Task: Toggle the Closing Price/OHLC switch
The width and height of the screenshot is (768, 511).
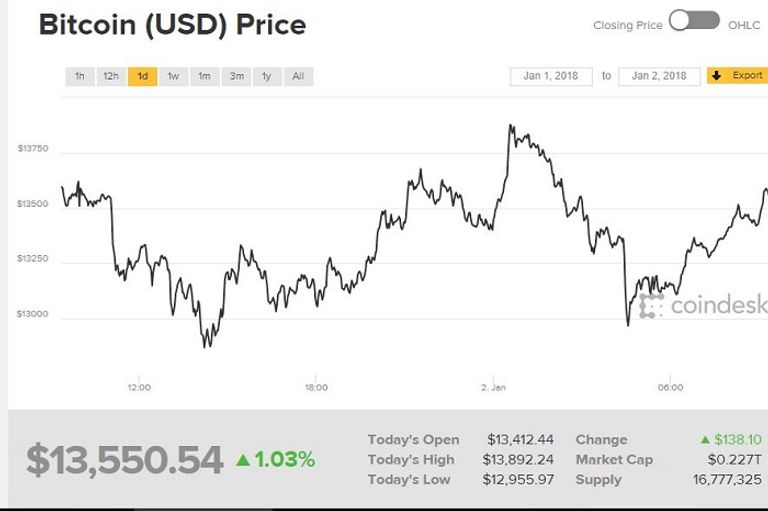Action: coord(695,21)
